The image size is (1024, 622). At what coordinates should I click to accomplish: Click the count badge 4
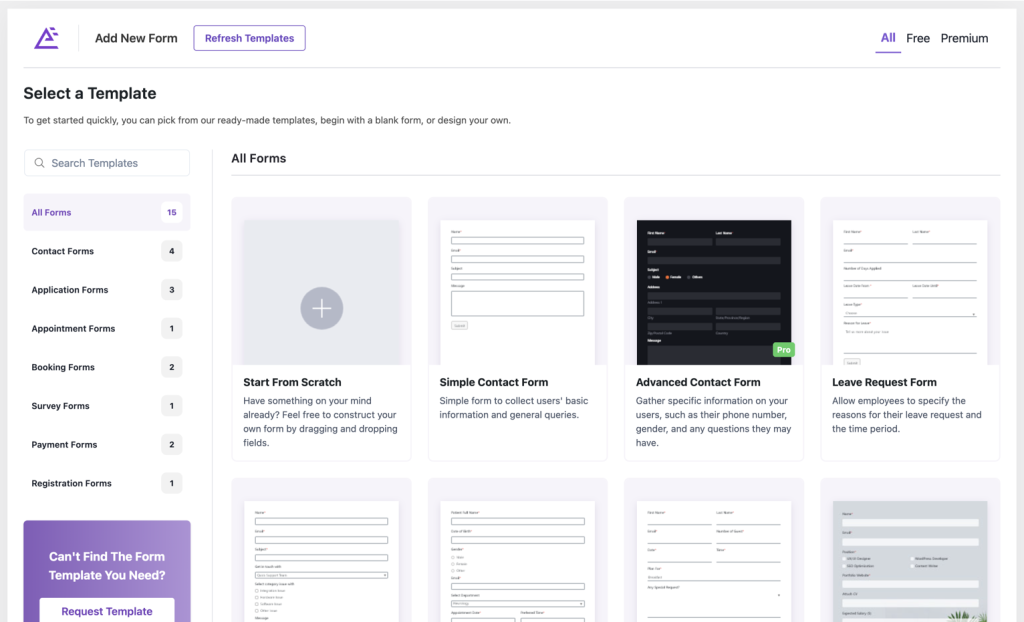click(x=172, y=251)
